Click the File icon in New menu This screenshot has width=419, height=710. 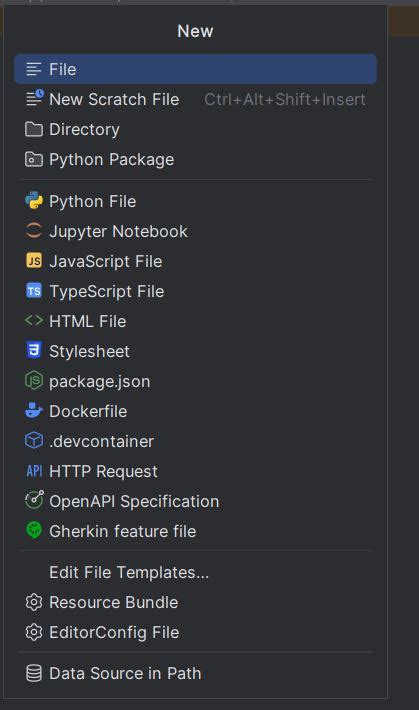coord(34,69)
